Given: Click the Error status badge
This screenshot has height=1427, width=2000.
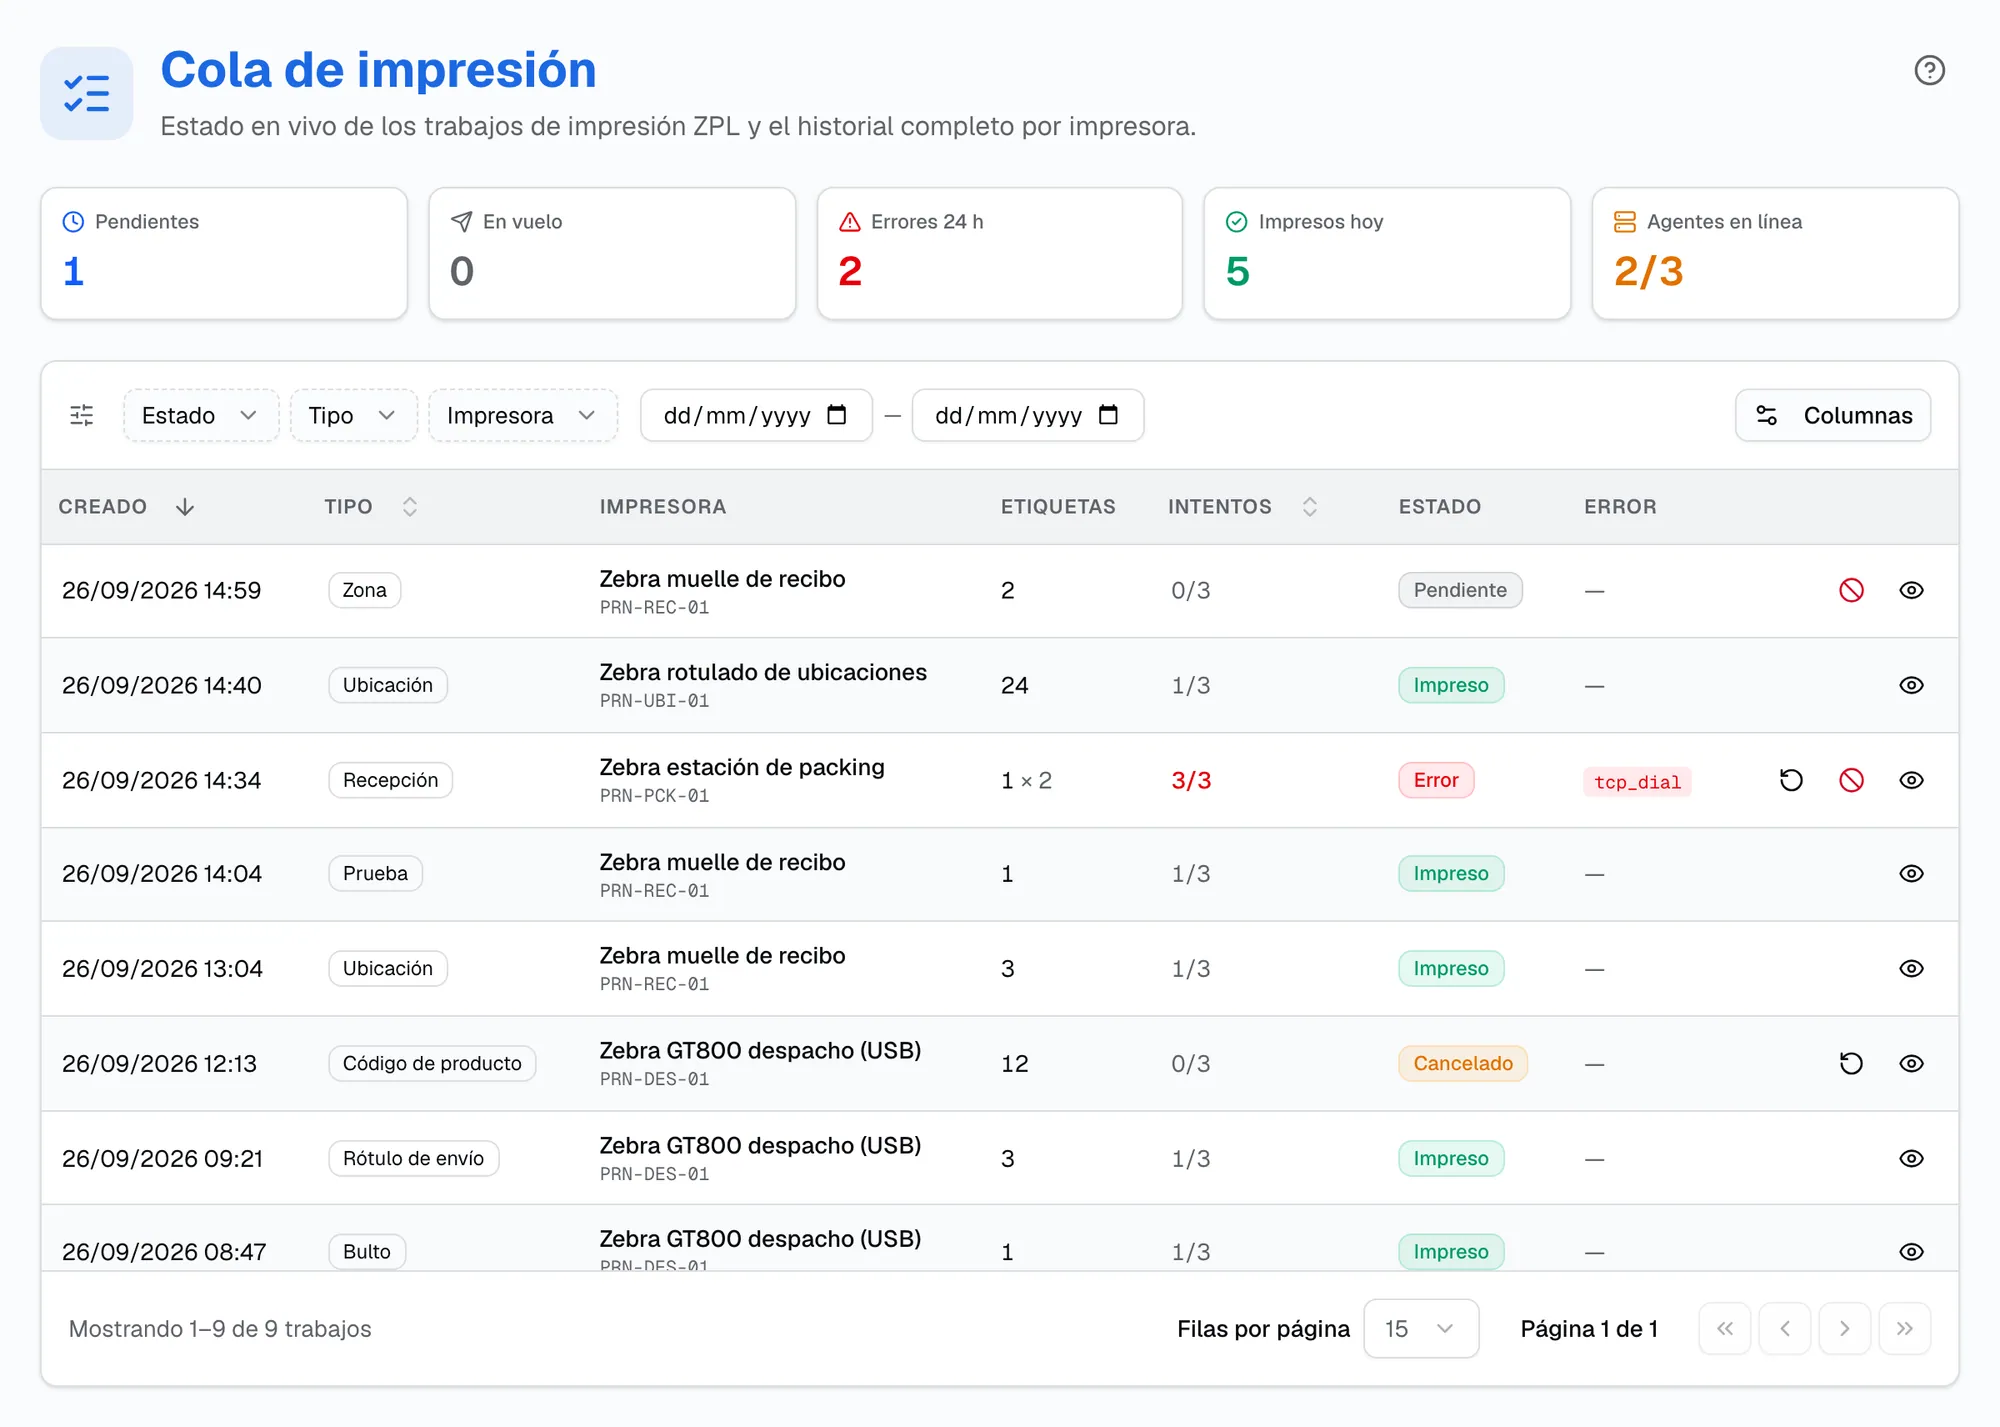Looking at the screenshot, I should (1436, 780).
